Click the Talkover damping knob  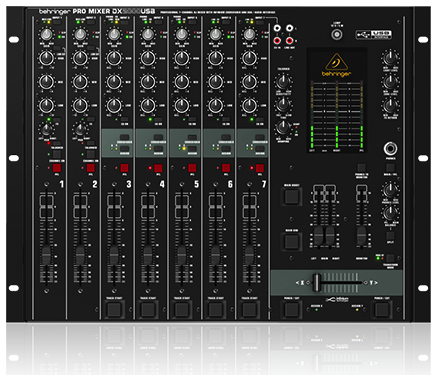coord(283,128)
